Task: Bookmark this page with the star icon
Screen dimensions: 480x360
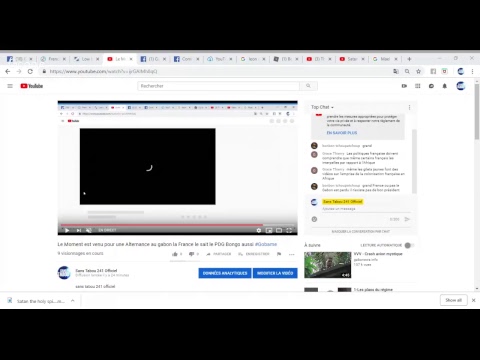Action: click(x=418, y=71)
